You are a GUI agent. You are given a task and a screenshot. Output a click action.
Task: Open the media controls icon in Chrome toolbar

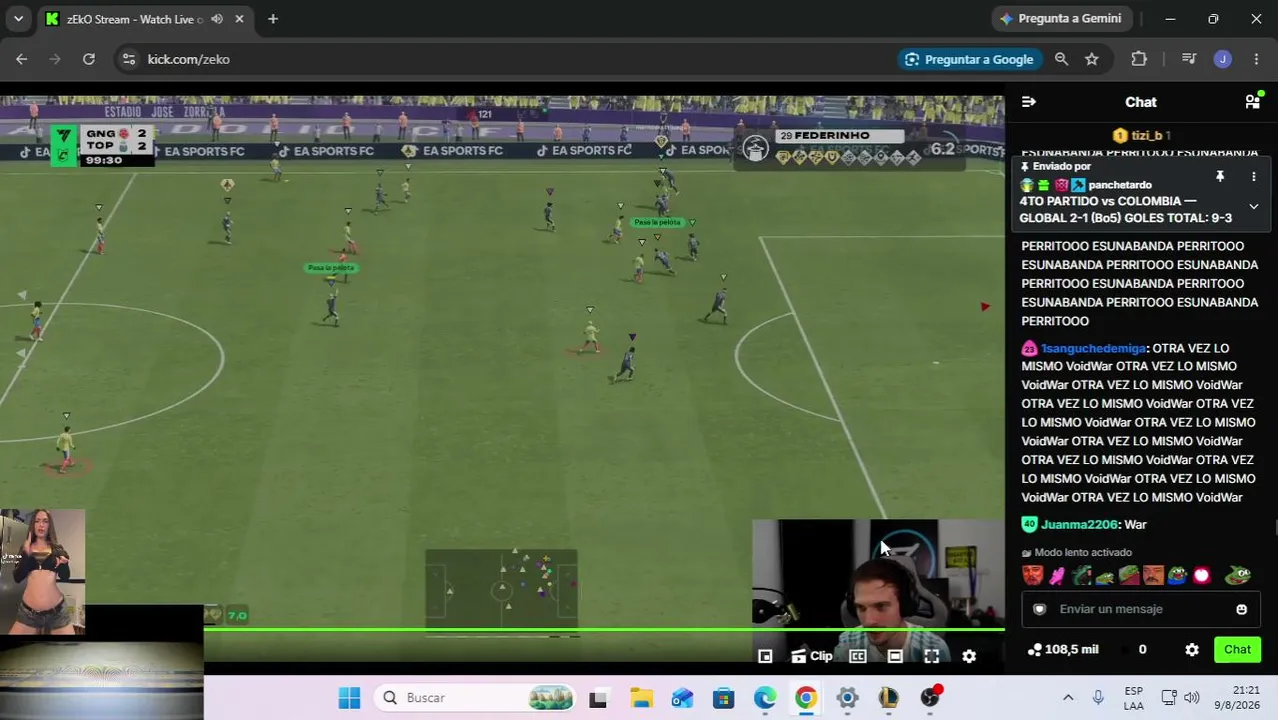pos(1189,59)
